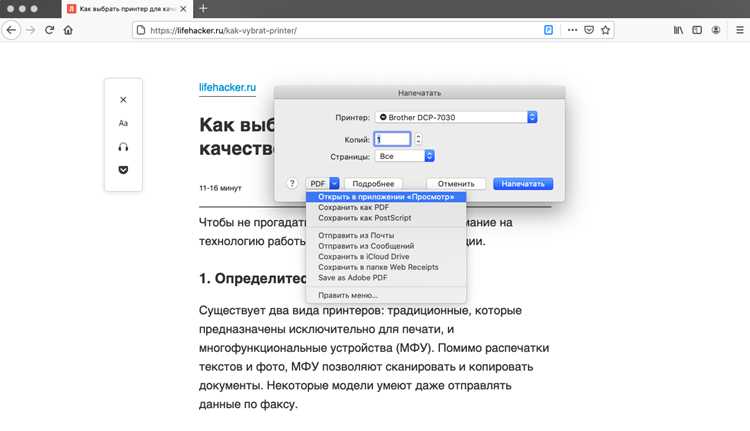Click the blue Напечатать print button
Viewport: 750px width, 431px height.
pyautogui.click(x=523, y=184)
